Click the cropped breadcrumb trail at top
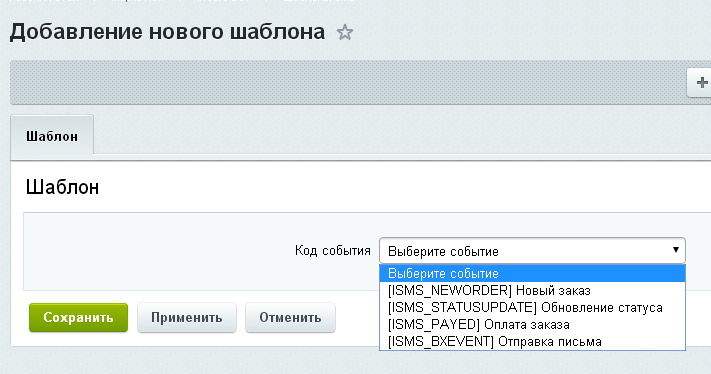 pyautogui.click(x=181, y=1)
